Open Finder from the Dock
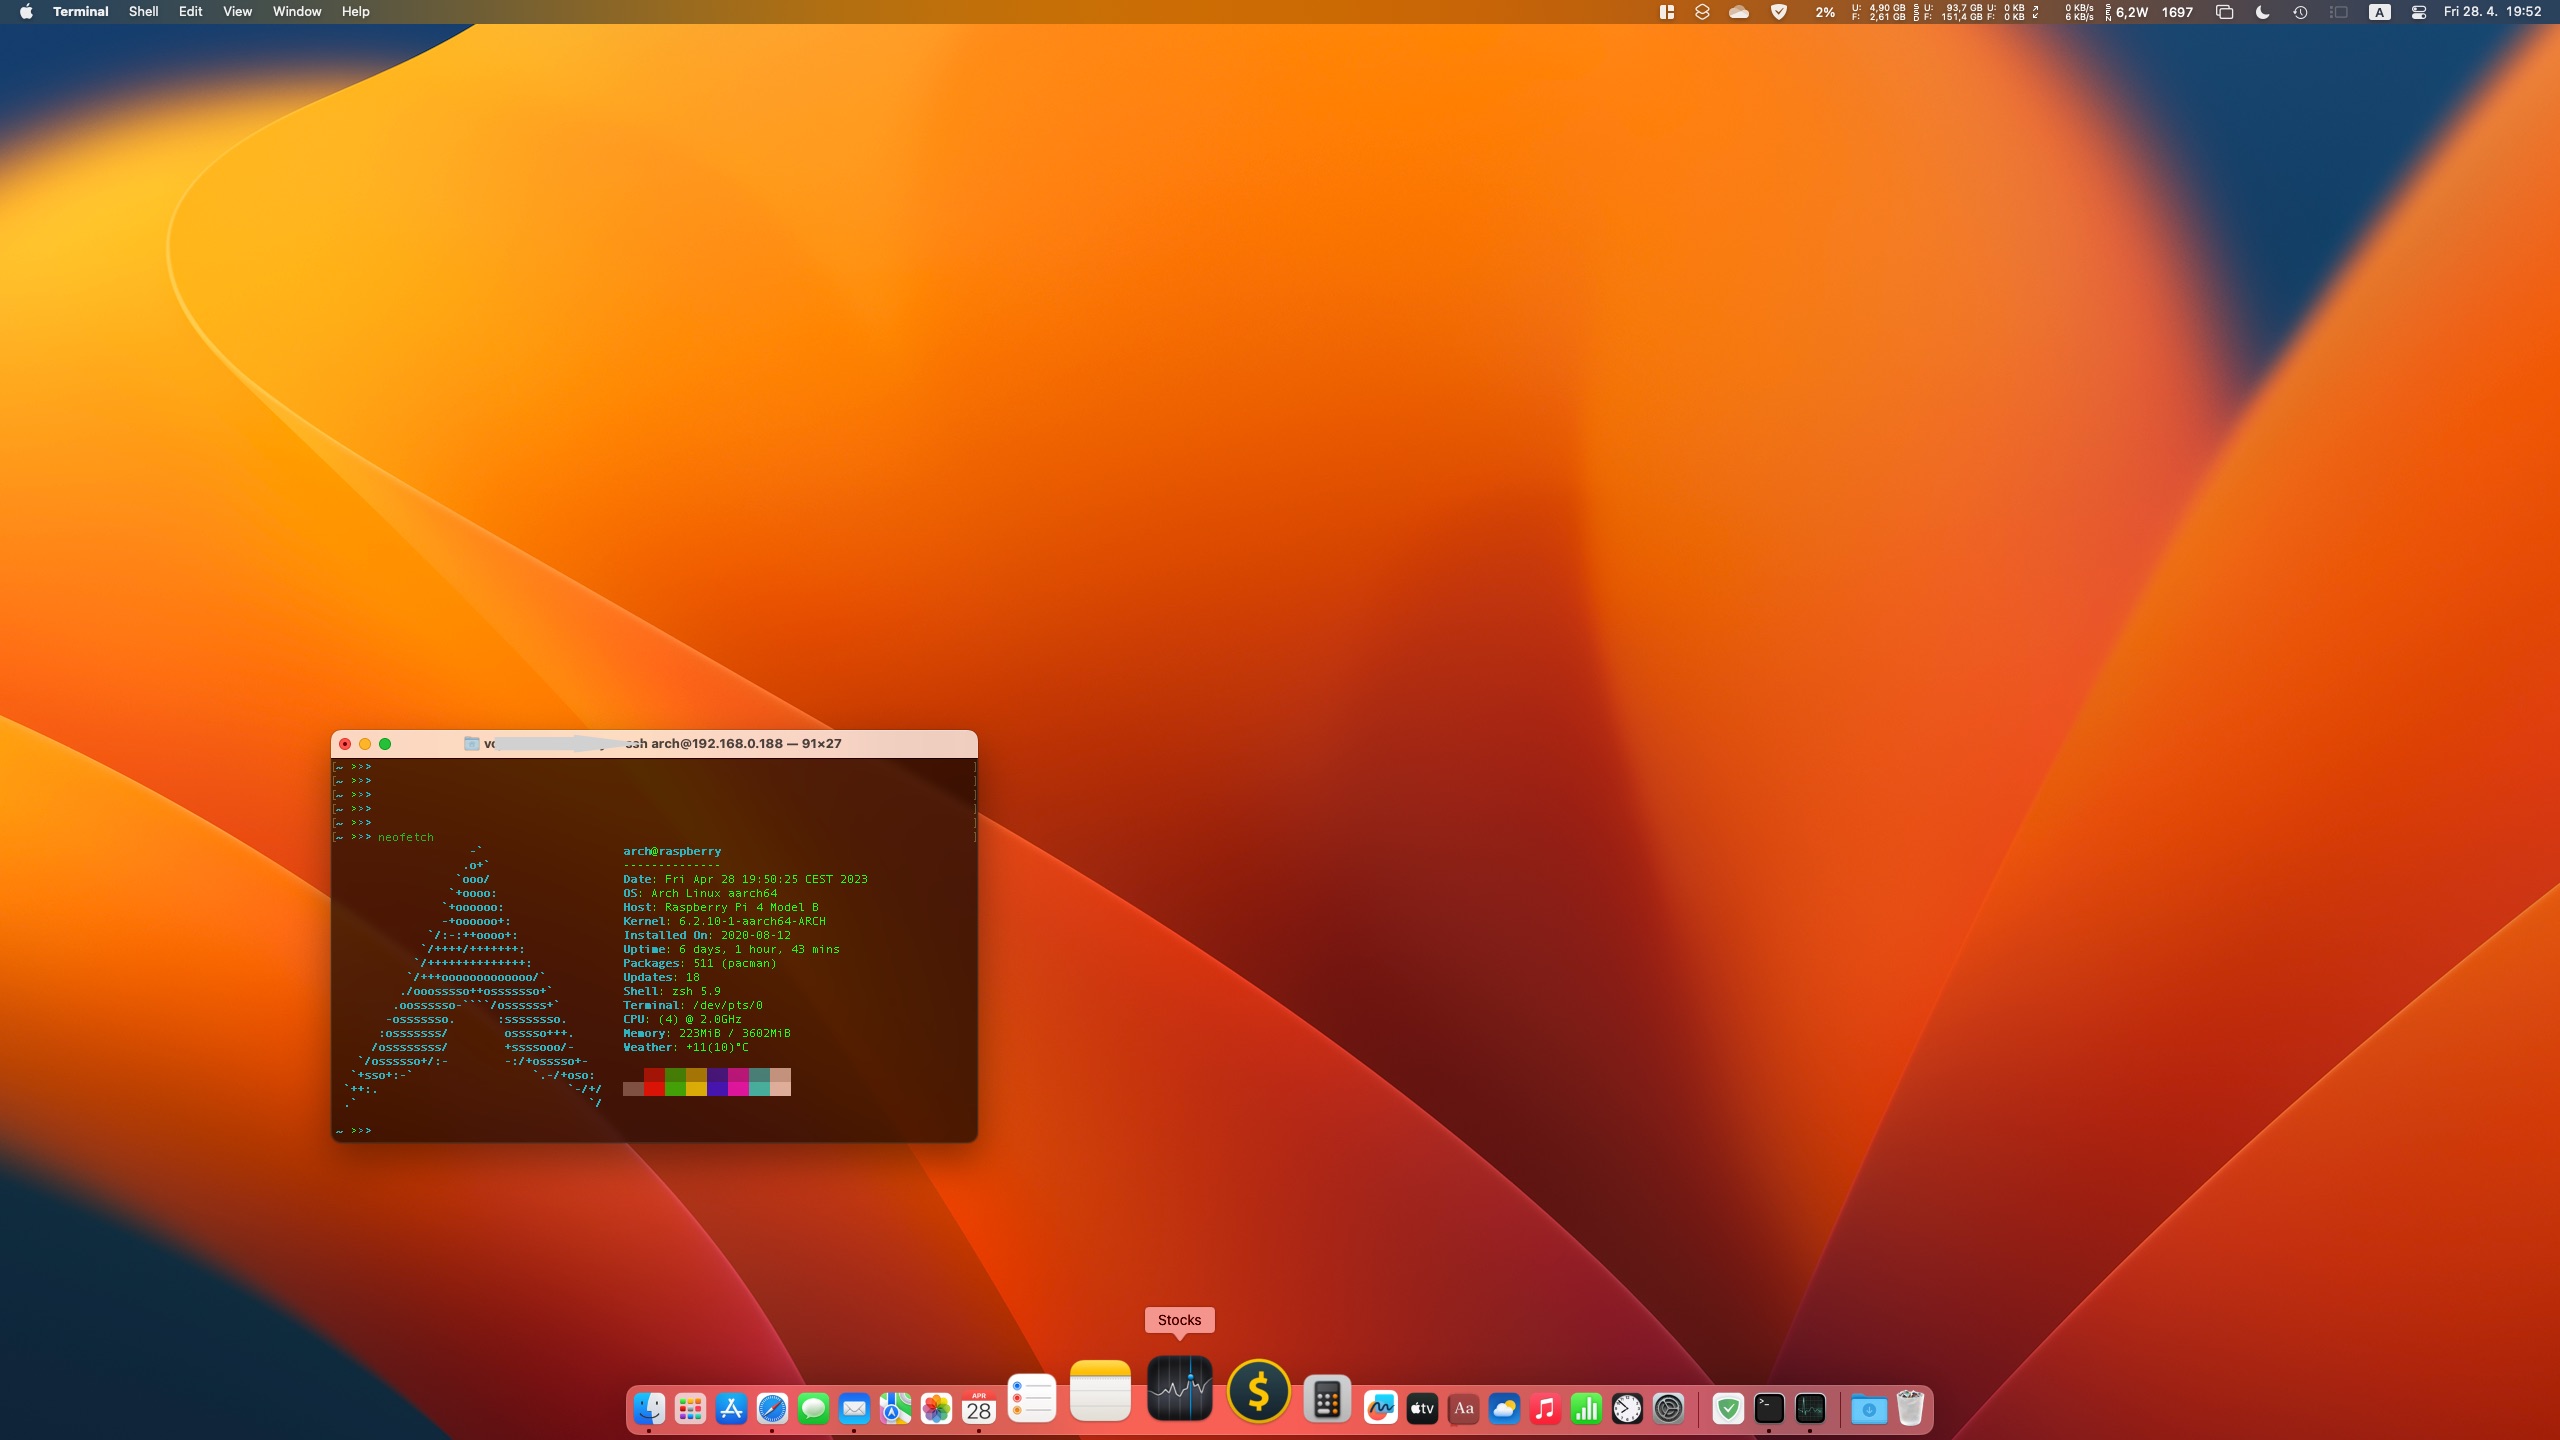 coord(649,1409)
